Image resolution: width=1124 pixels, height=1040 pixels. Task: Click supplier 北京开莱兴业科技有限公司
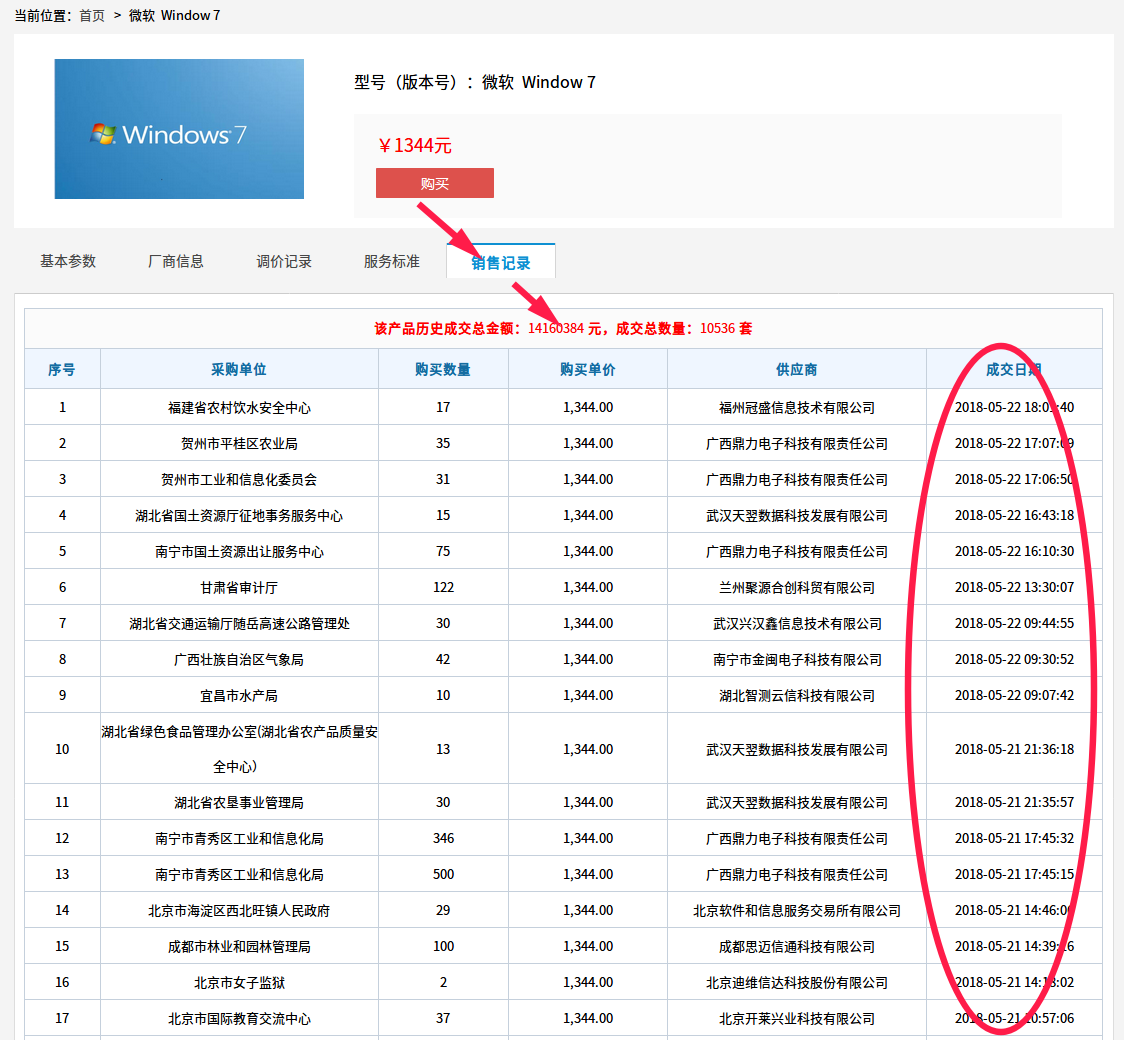pyautogui.click(x=796, y=1018)
